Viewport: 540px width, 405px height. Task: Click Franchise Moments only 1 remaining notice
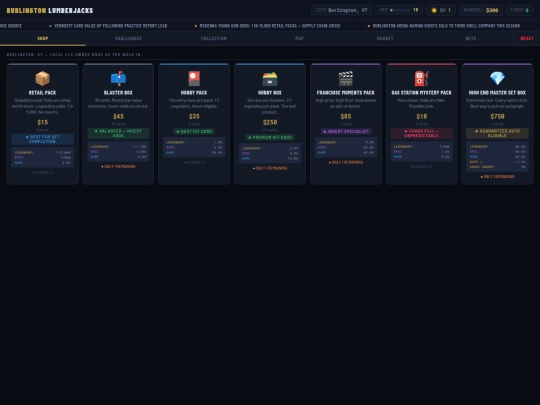coord(345,162)
